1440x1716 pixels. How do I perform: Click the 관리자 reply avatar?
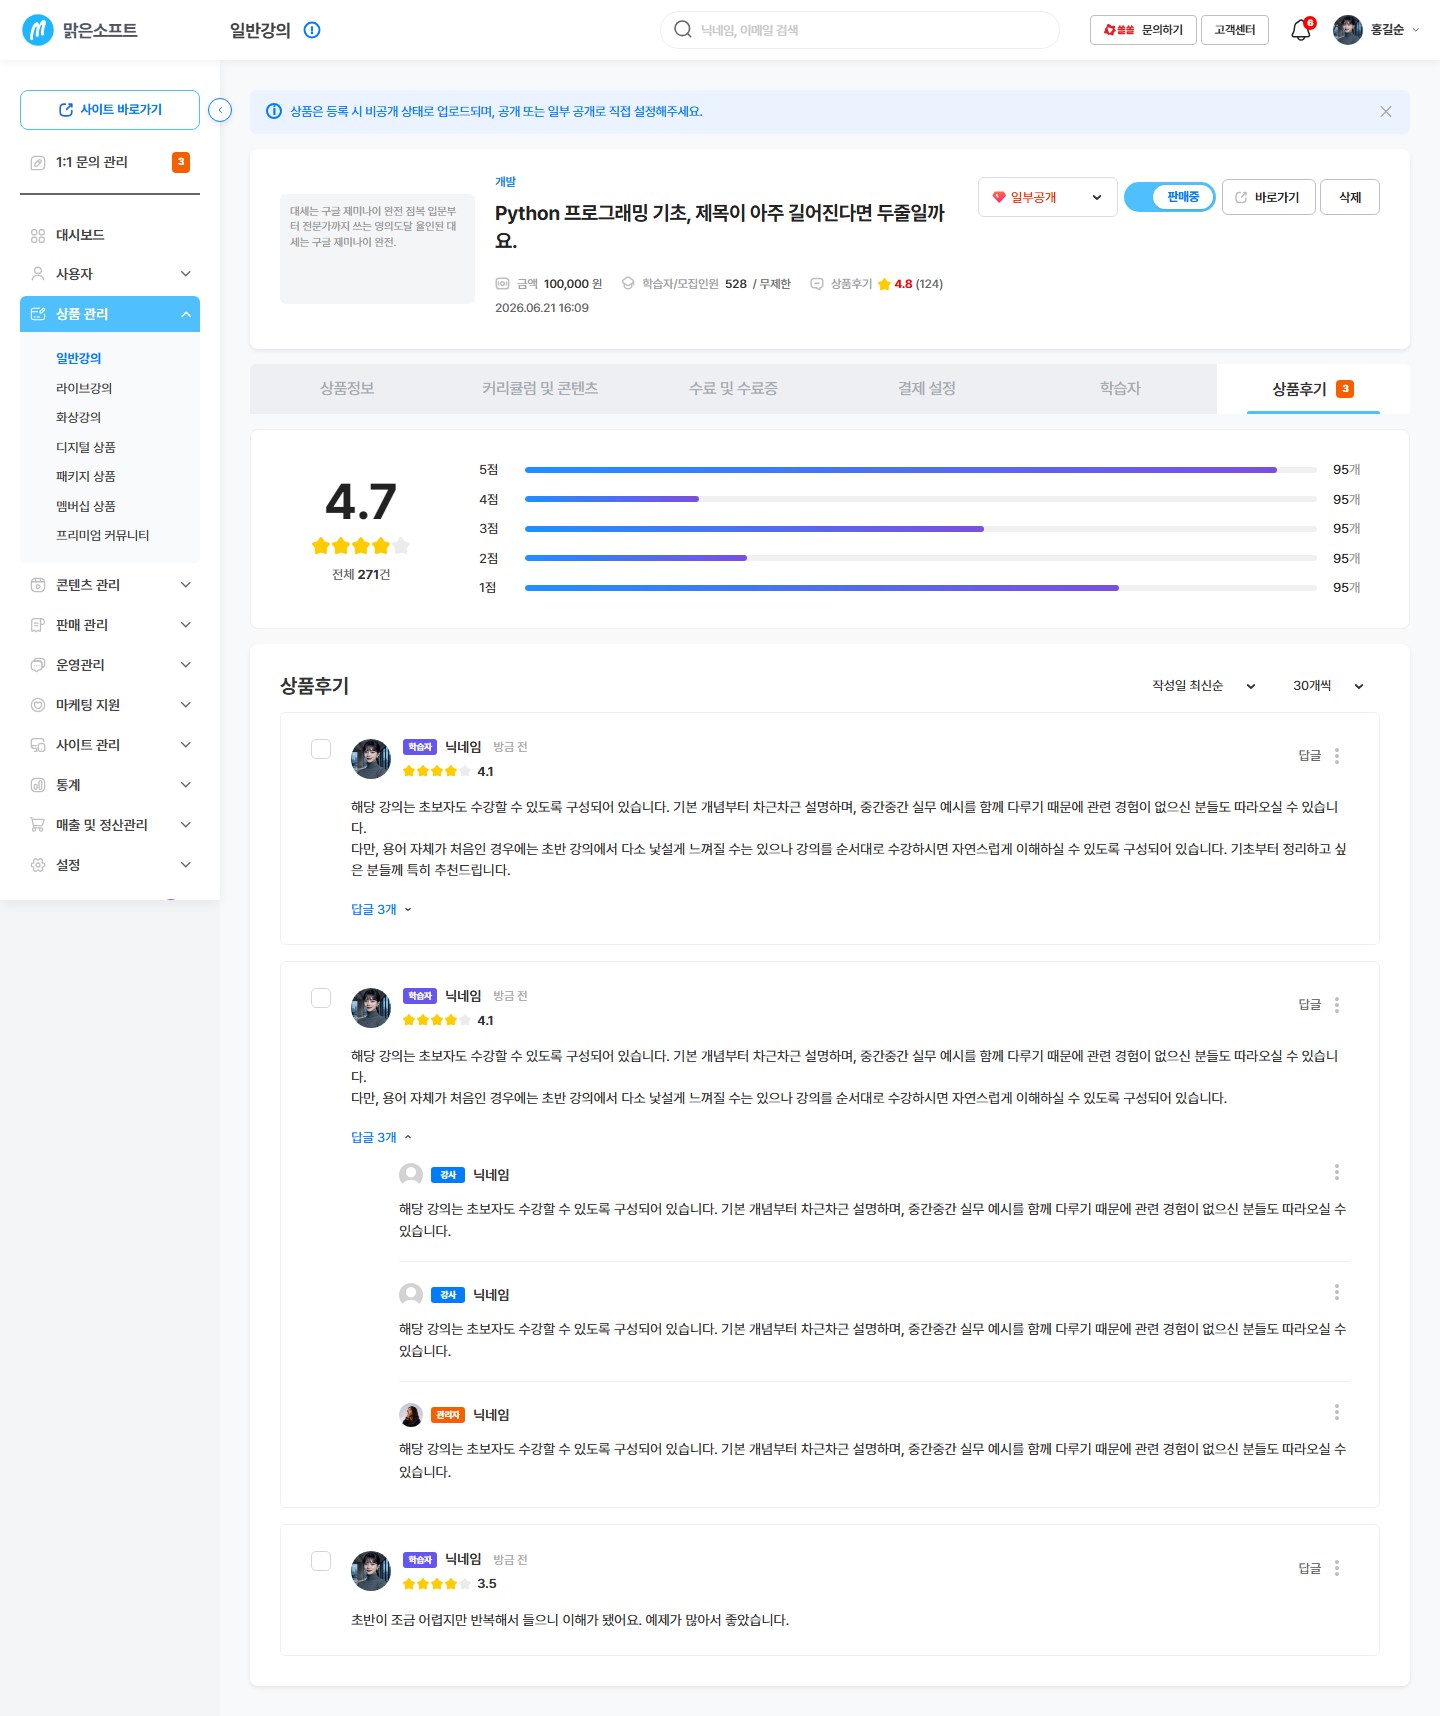[411, 1415]
